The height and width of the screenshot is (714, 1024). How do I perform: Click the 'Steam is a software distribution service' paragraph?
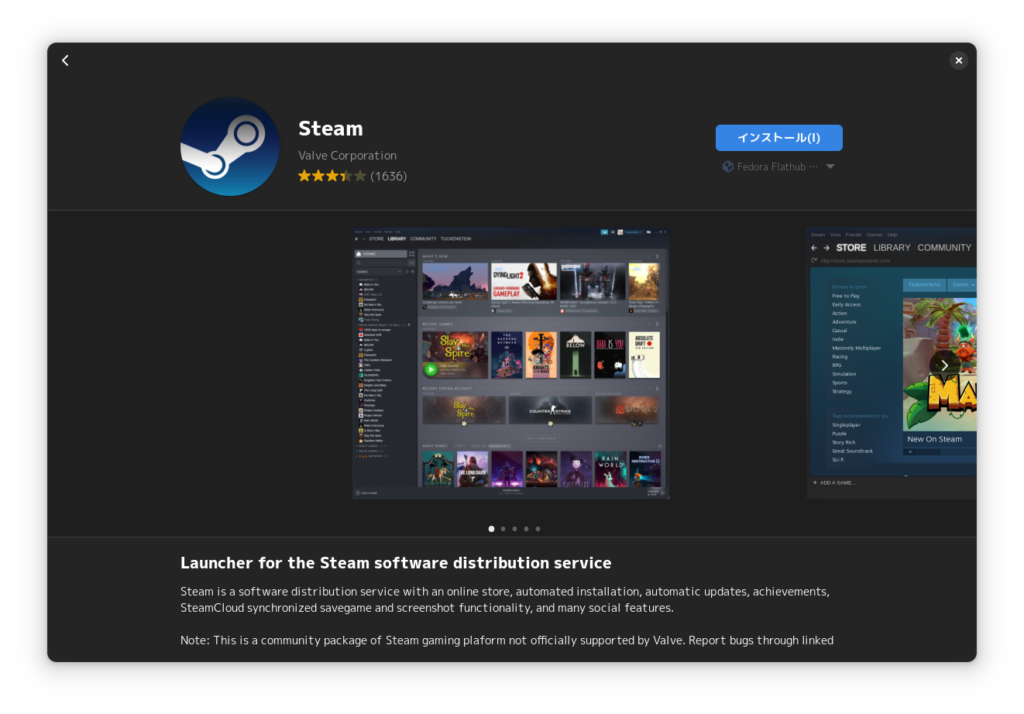tap(505, 600)
